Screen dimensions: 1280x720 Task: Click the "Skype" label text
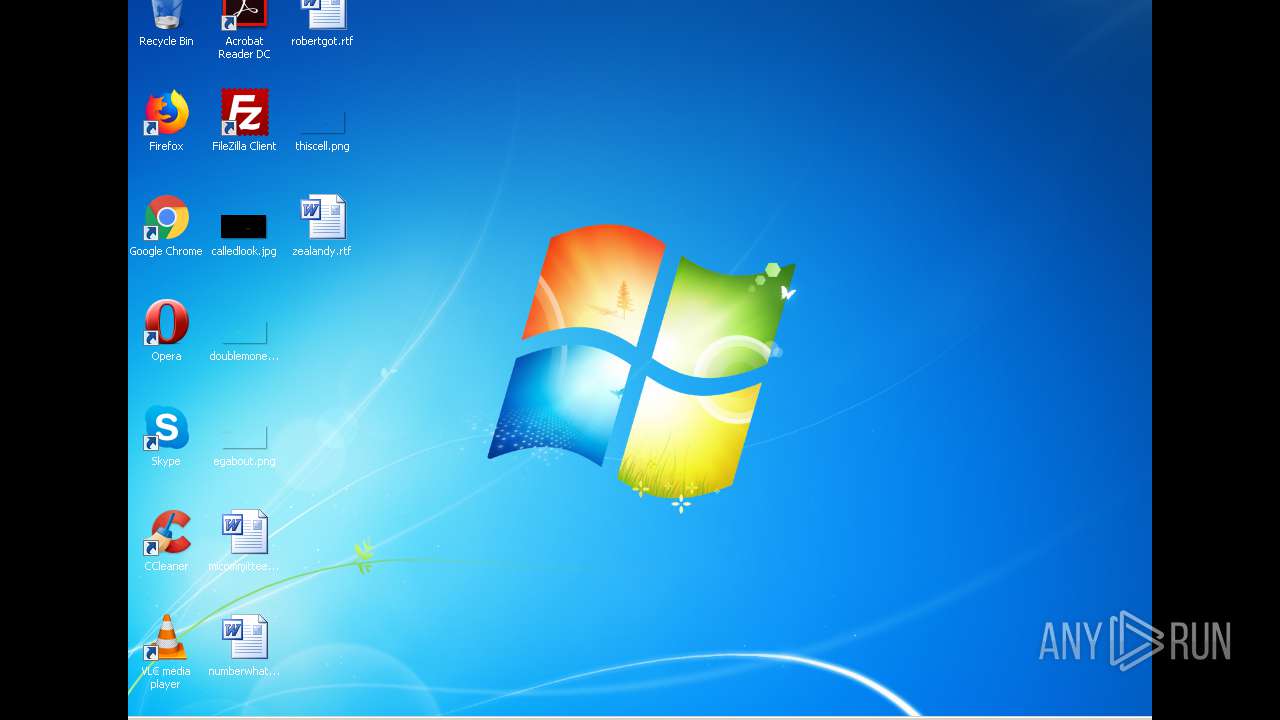click(x=166, y=461)
